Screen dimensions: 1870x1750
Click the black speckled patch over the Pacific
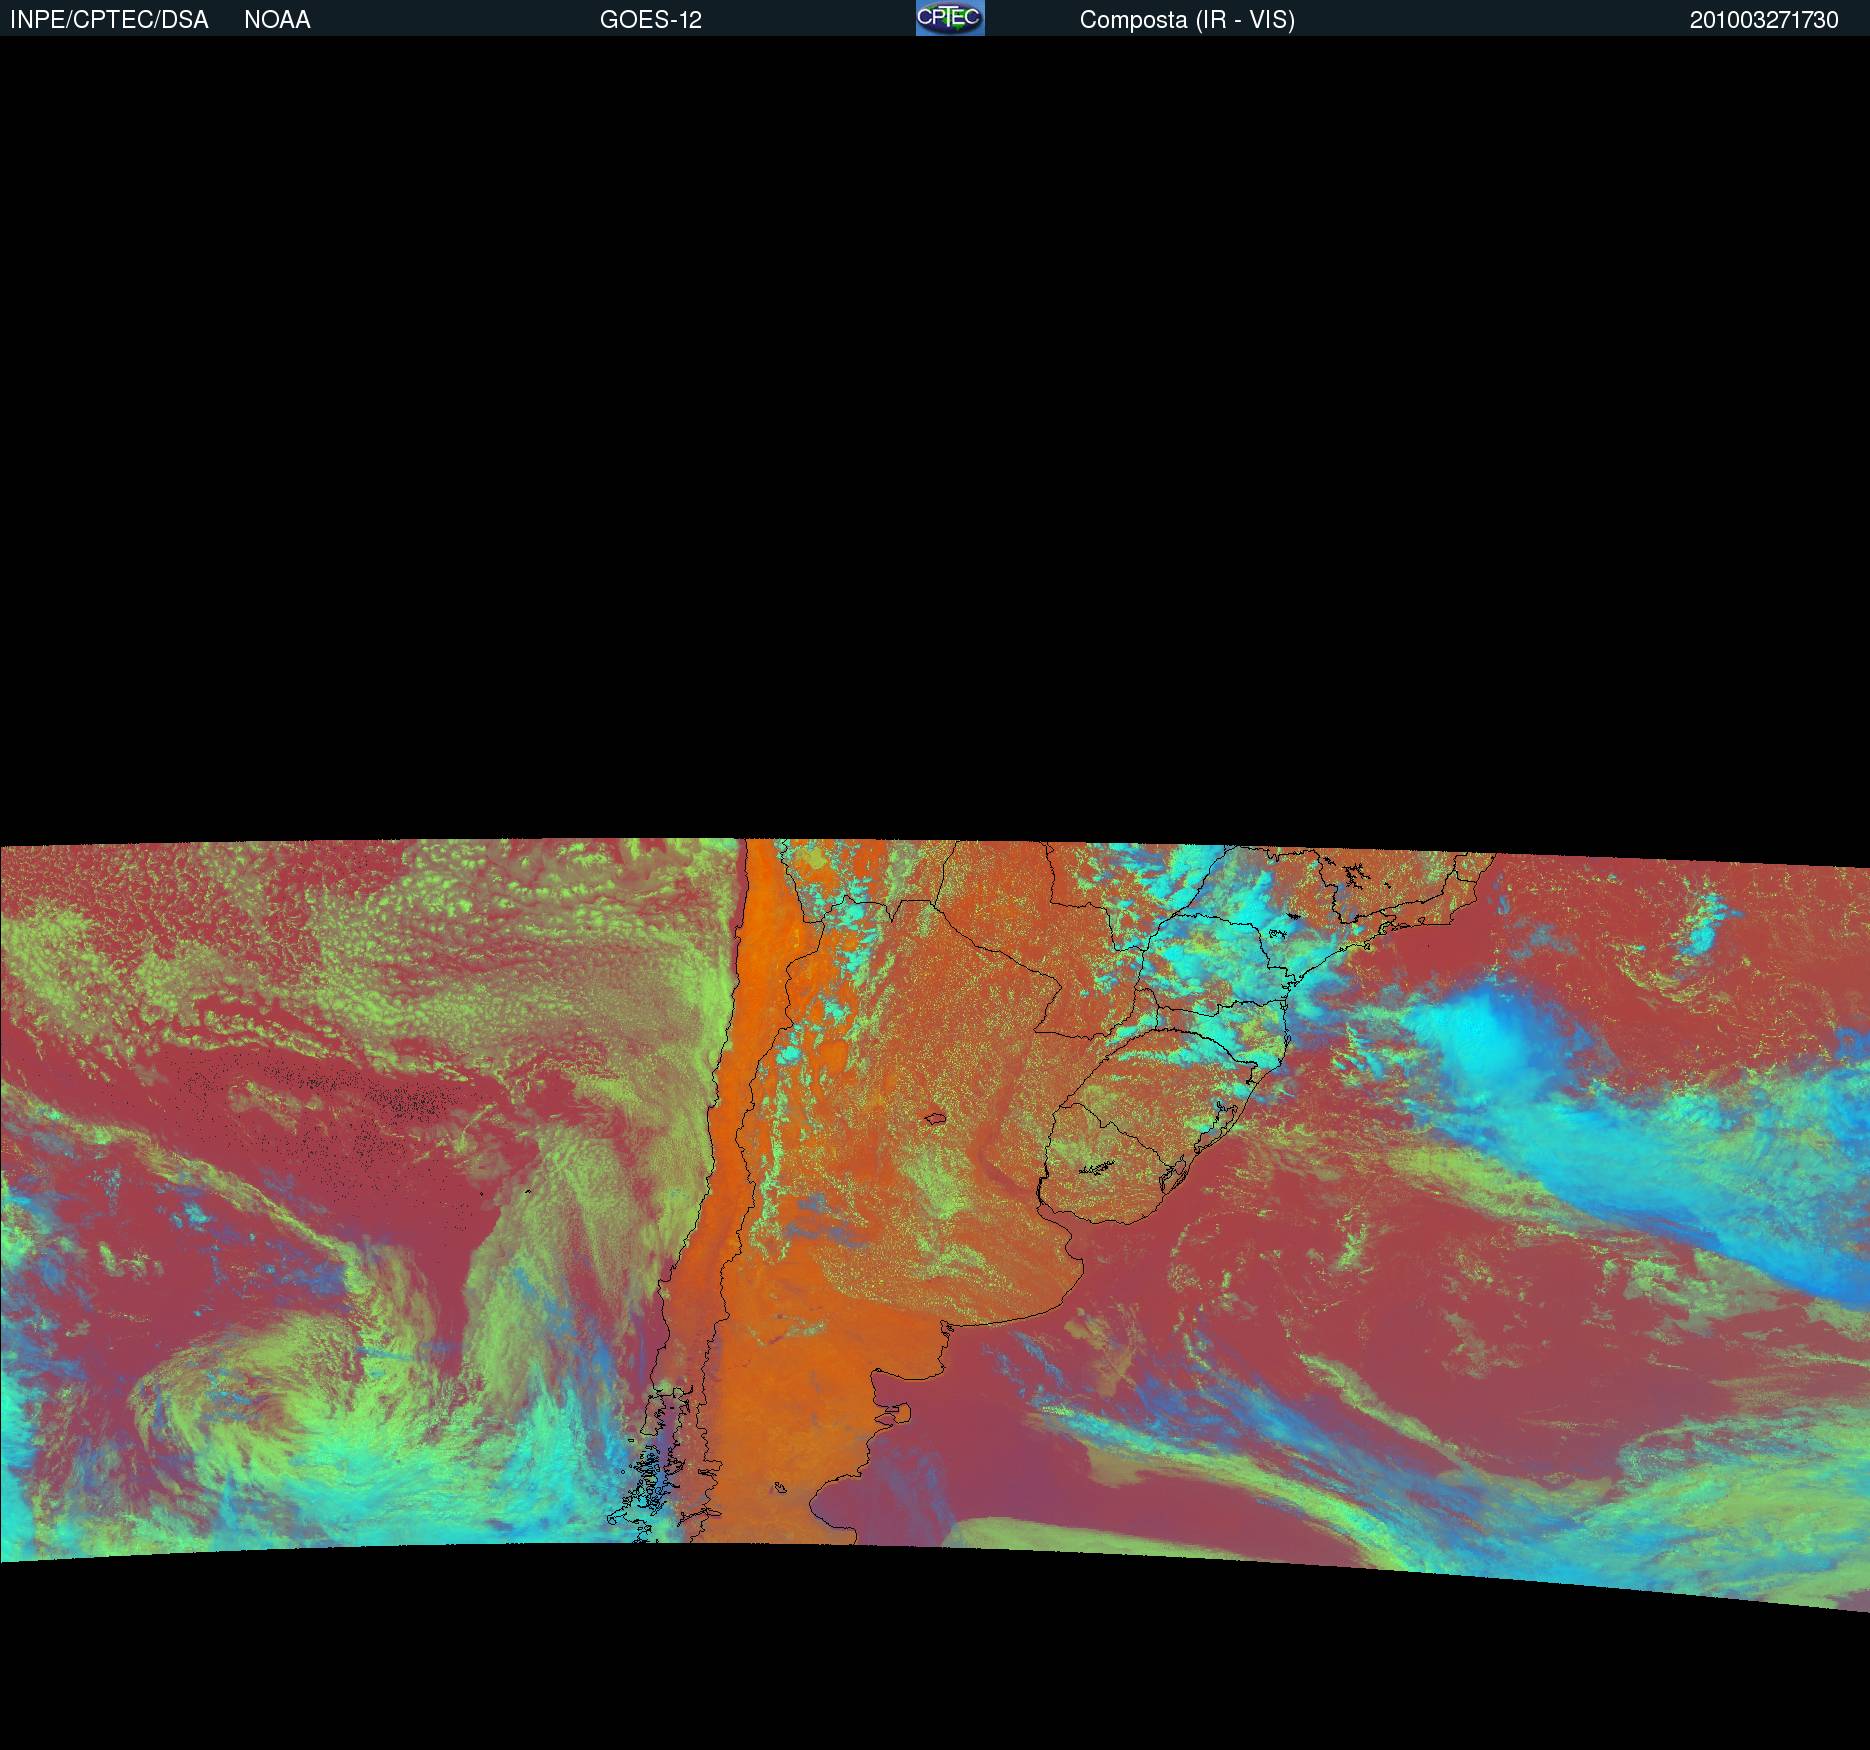point(410,1100)
